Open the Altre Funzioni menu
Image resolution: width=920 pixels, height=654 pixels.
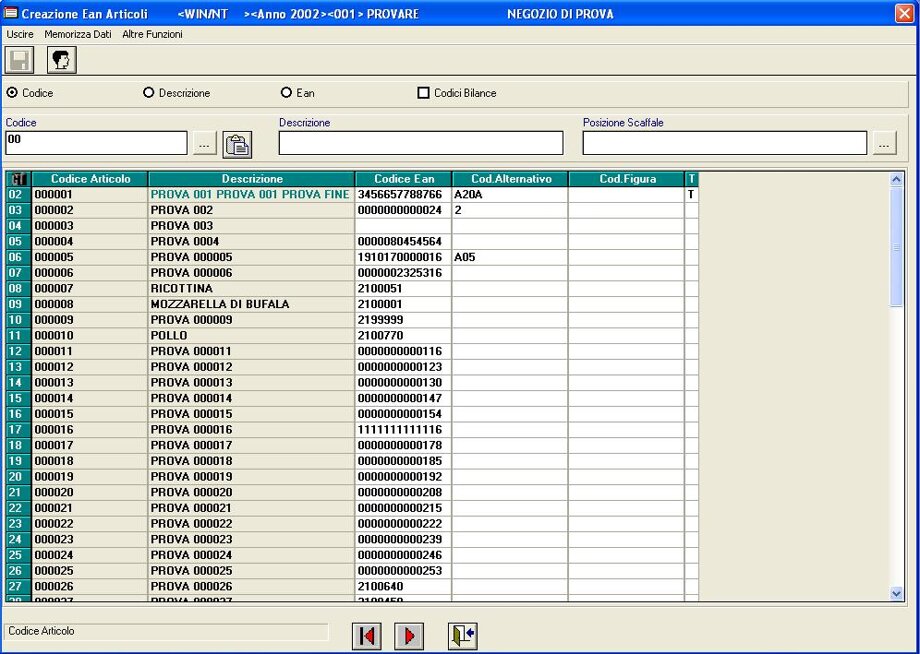point(152,34)
